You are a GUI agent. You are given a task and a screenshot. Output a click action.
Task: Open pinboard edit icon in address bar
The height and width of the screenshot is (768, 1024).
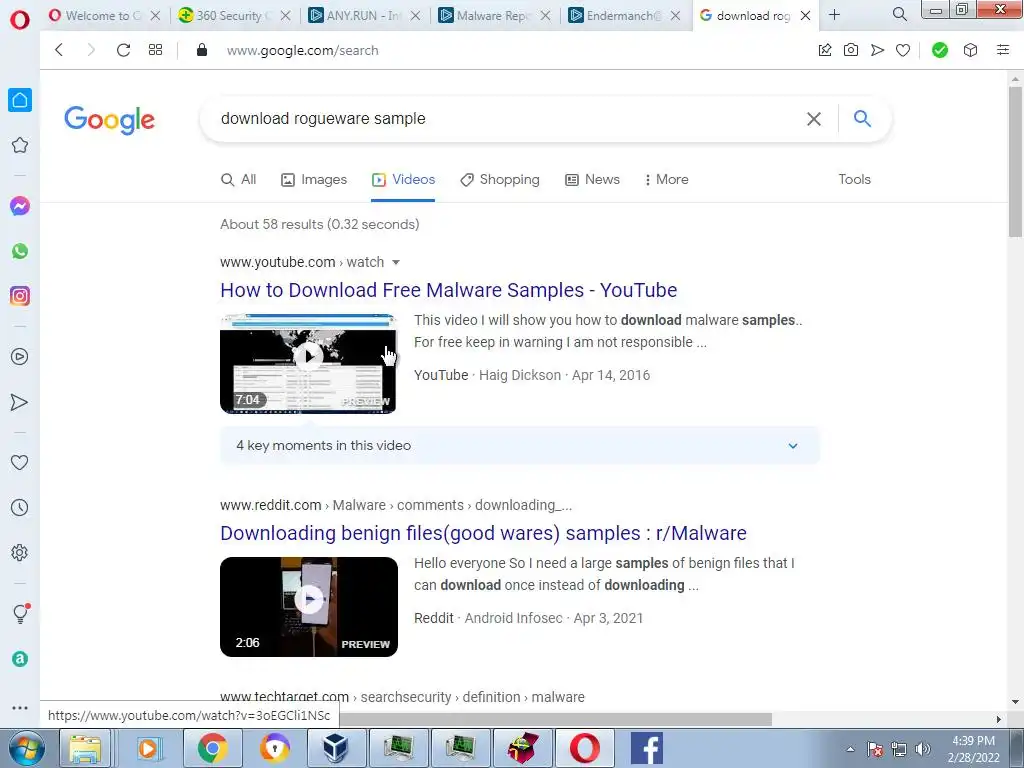(825, 50)
